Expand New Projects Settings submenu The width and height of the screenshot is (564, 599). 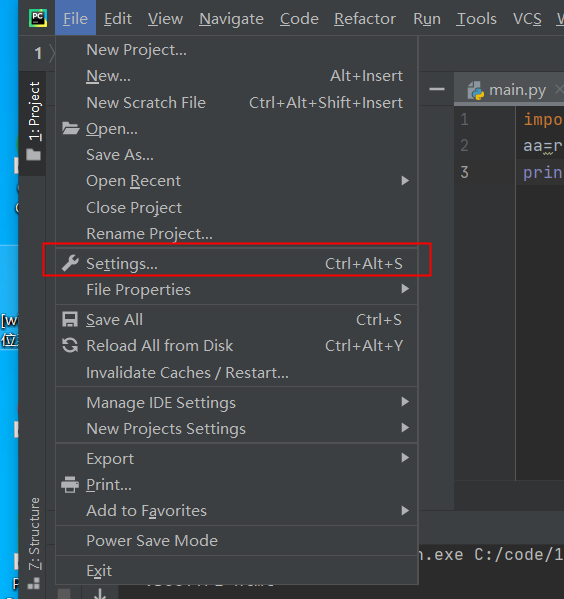237,429
